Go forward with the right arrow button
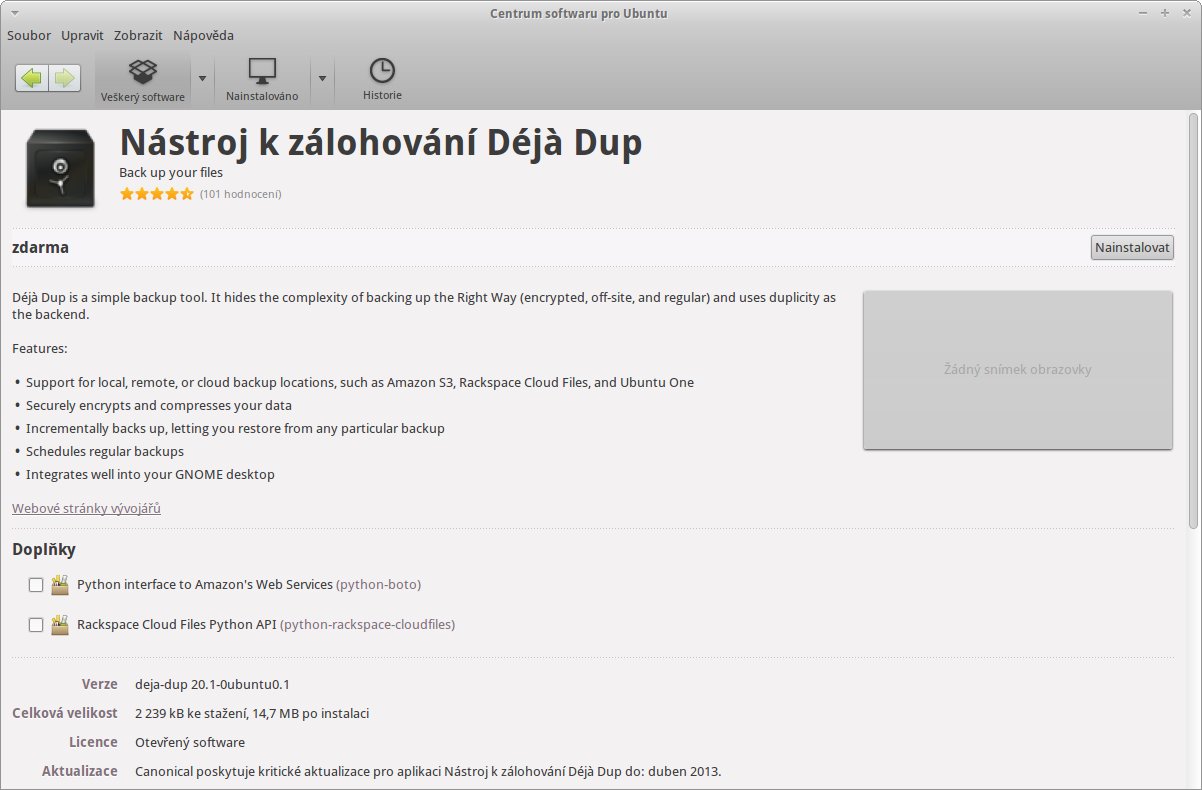The image size is (1202, 790). (x=65, y=78)
